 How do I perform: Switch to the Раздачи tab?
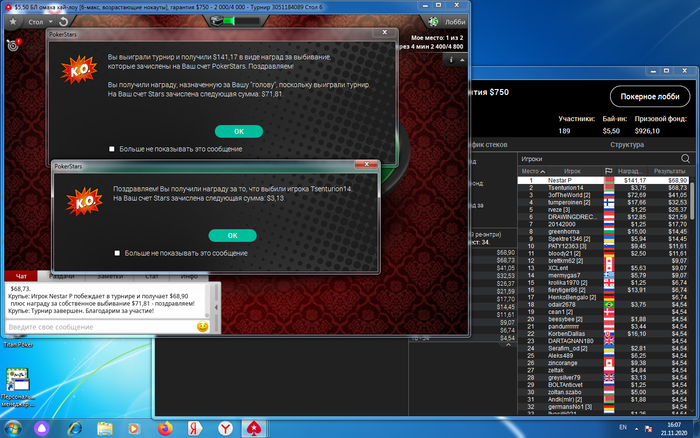[x=61, y=277]
